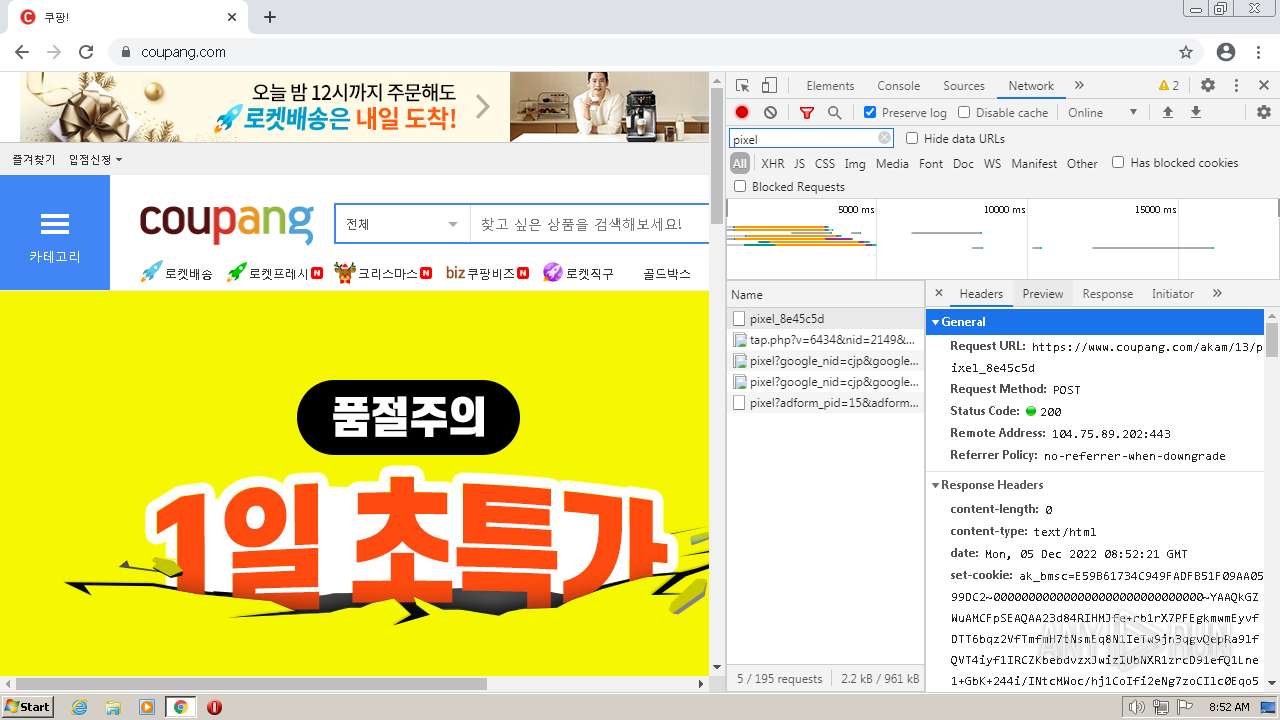Open Internet Explorer from the taskbar

79,707
